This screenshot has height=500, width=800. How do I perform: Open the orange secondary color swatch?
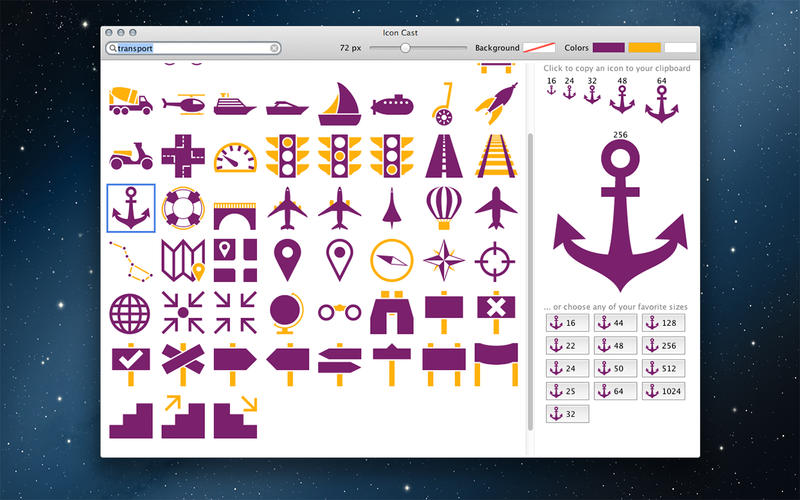coord(644,47)
